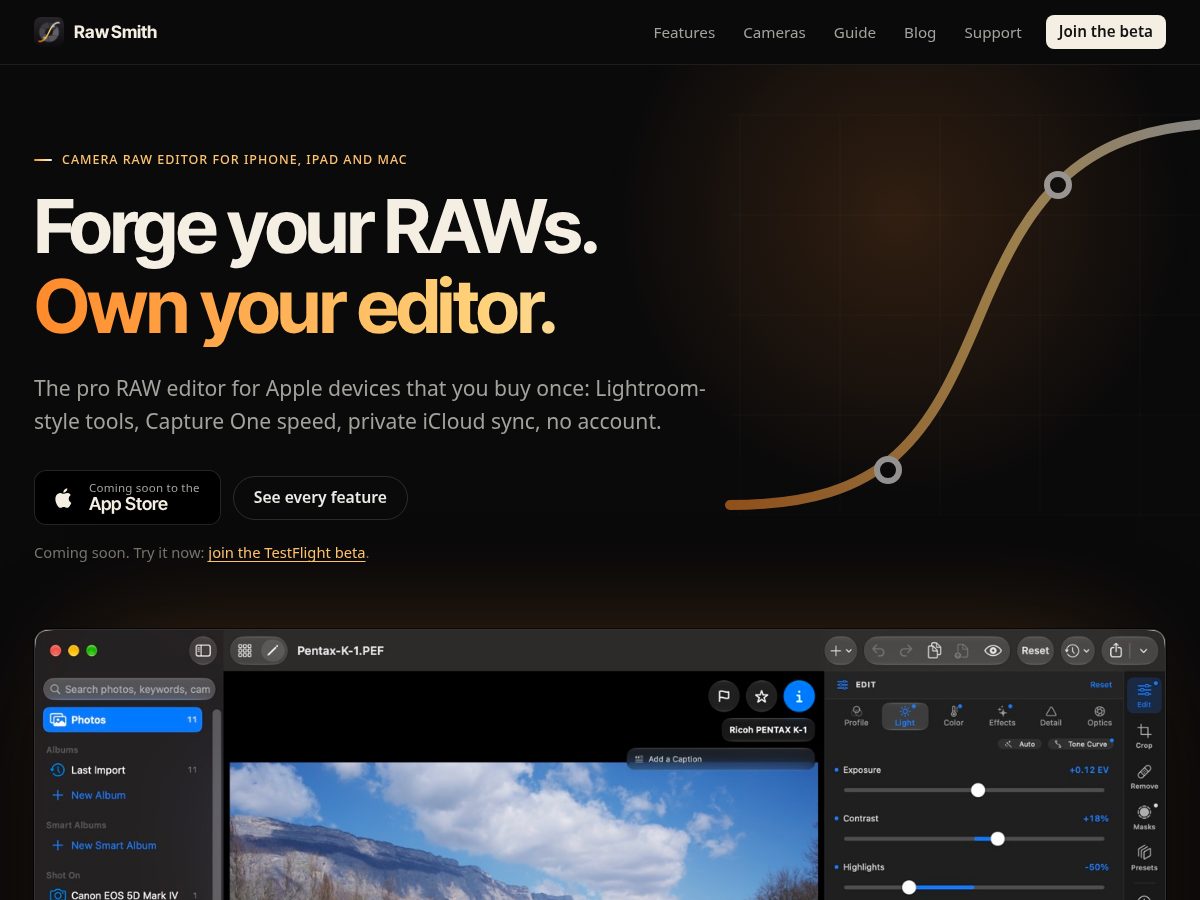Select the Light adjustment tab
Image resolution: width=1200 pixels, height=900 pixels.
point(905,716)
